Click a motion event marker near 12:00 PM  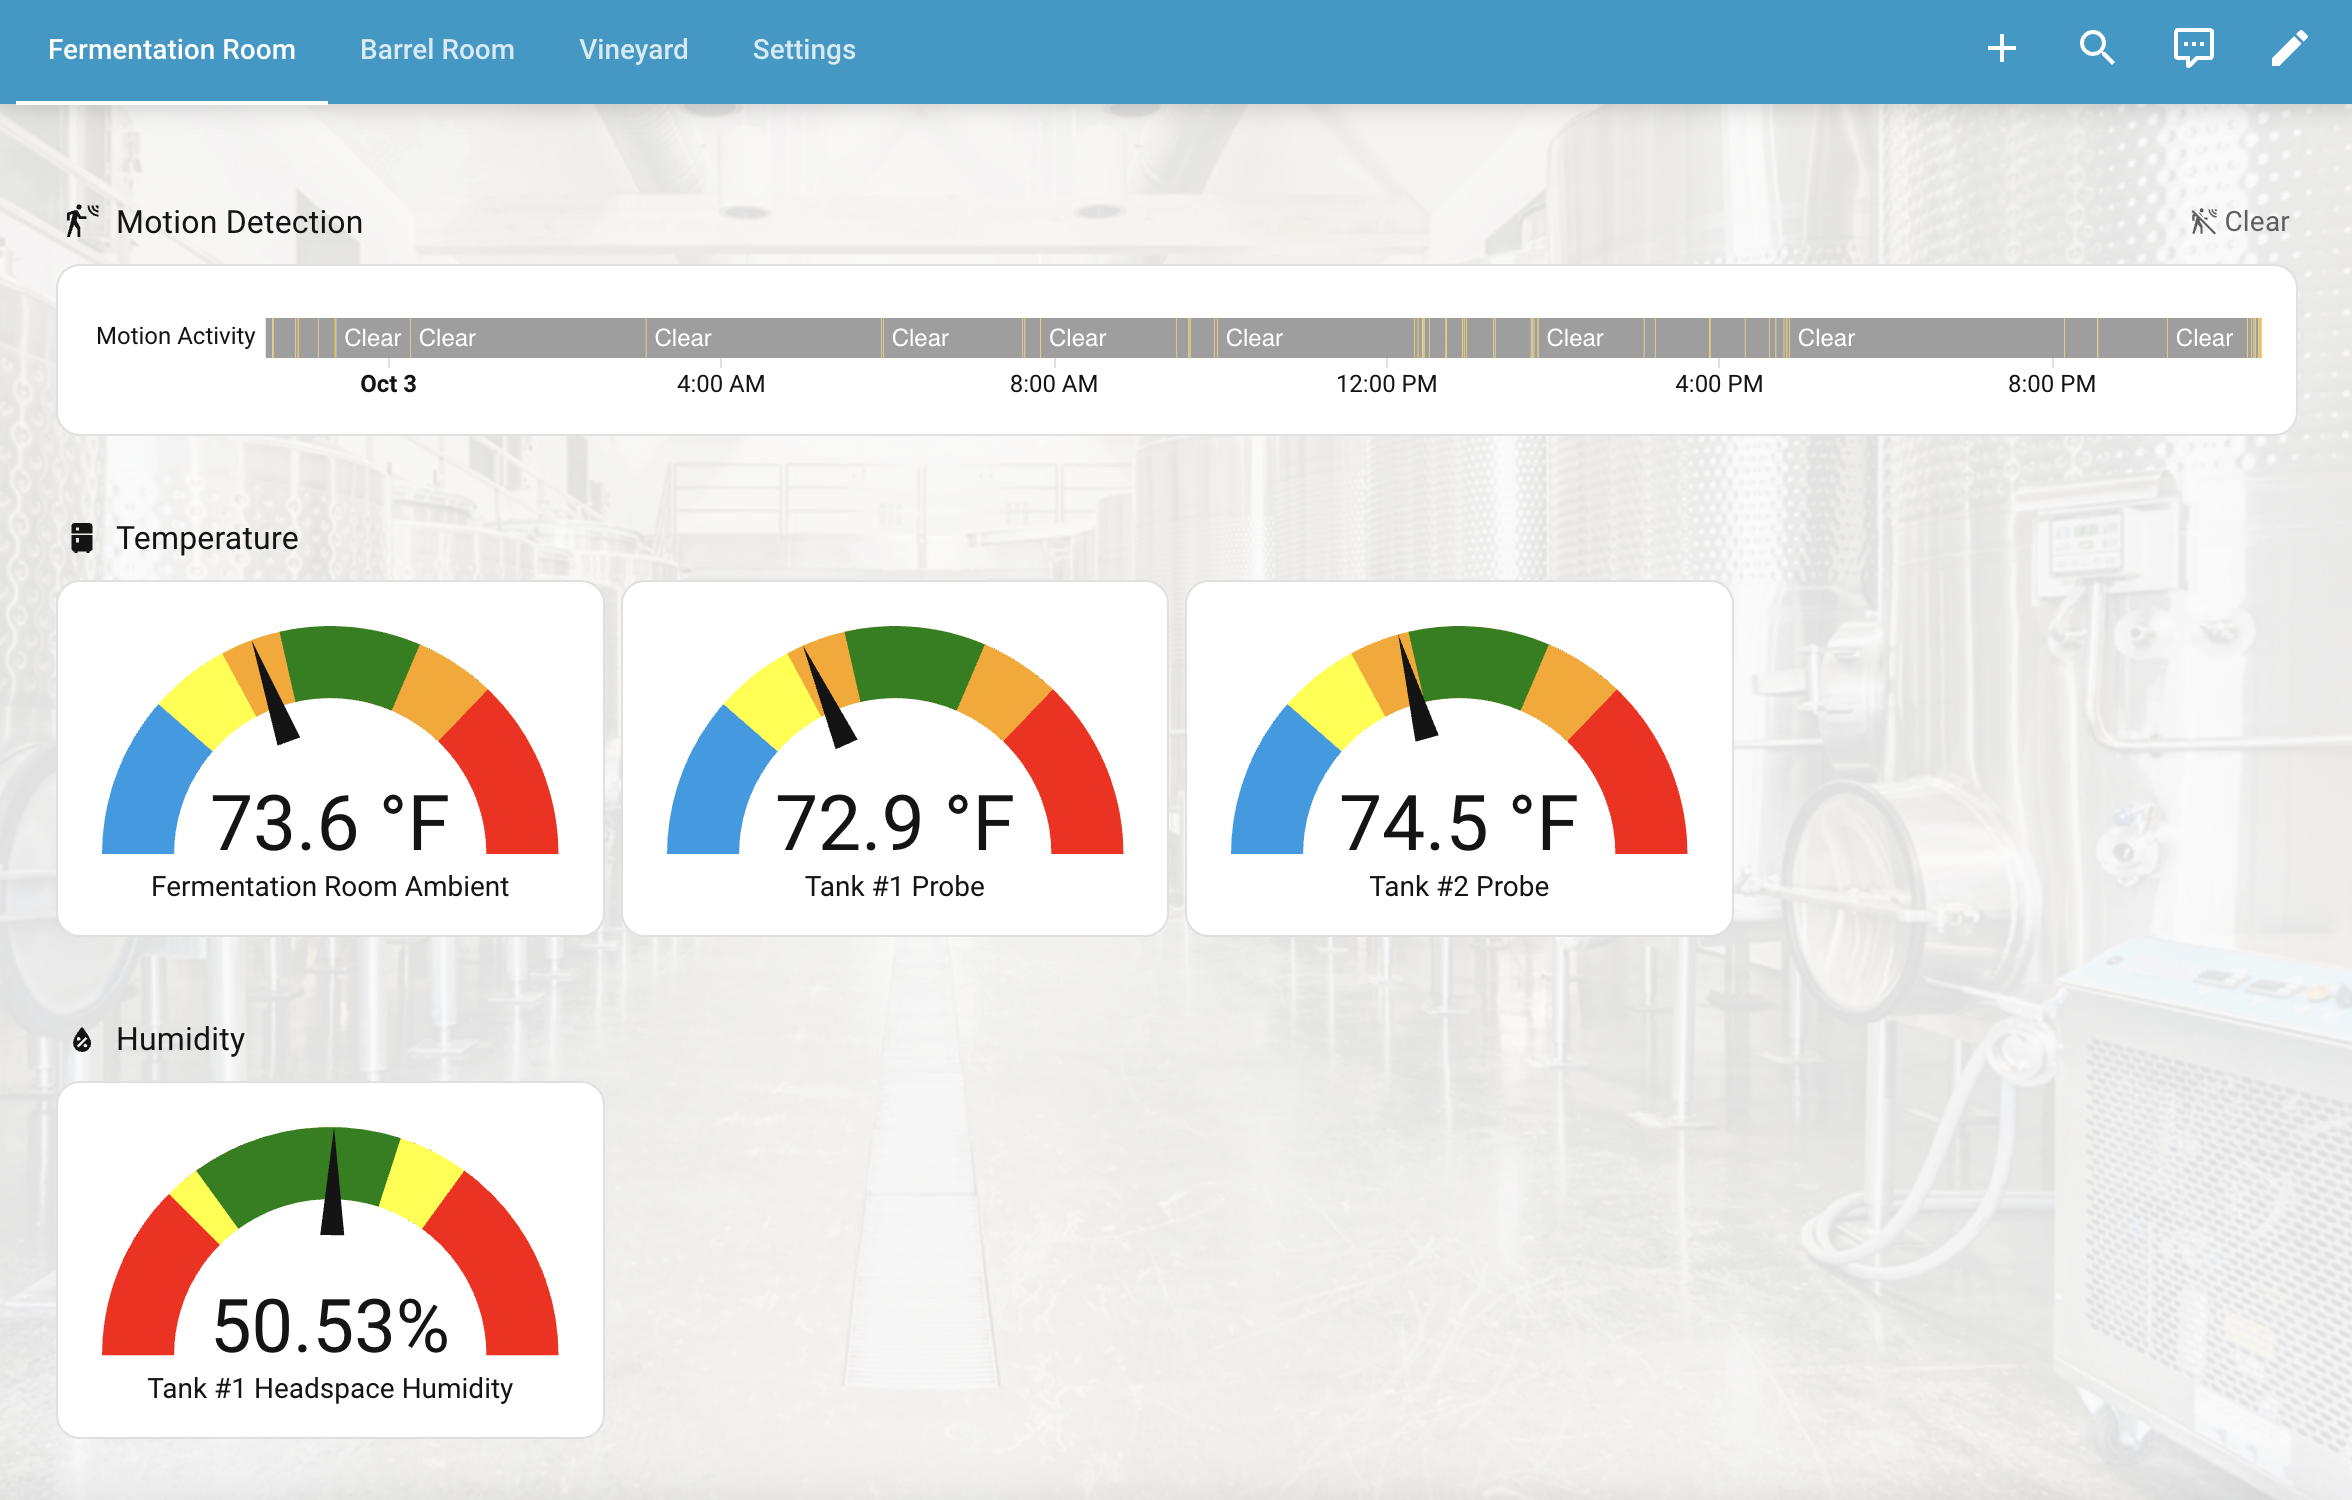[1425, 338]
